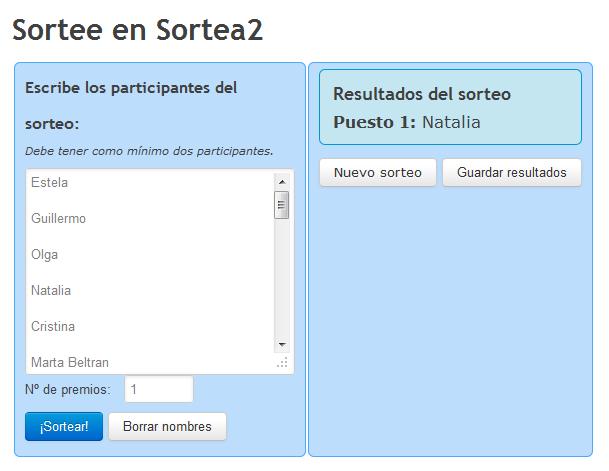The image size is (609, 471).
Task: Focus the Nº de premios field
Action: pyautogui.click(x=159, y=389)
